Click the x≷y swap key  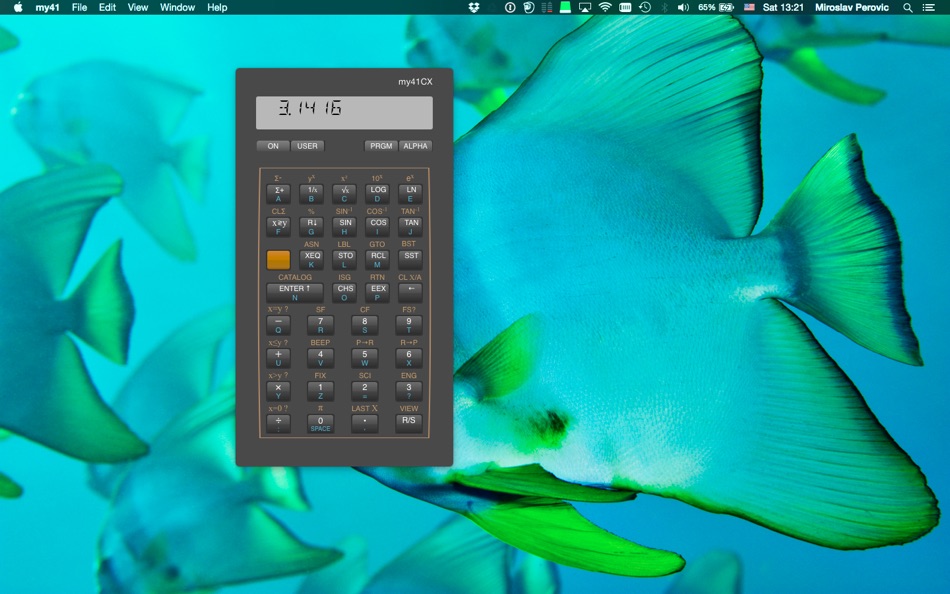pos(278,227)
